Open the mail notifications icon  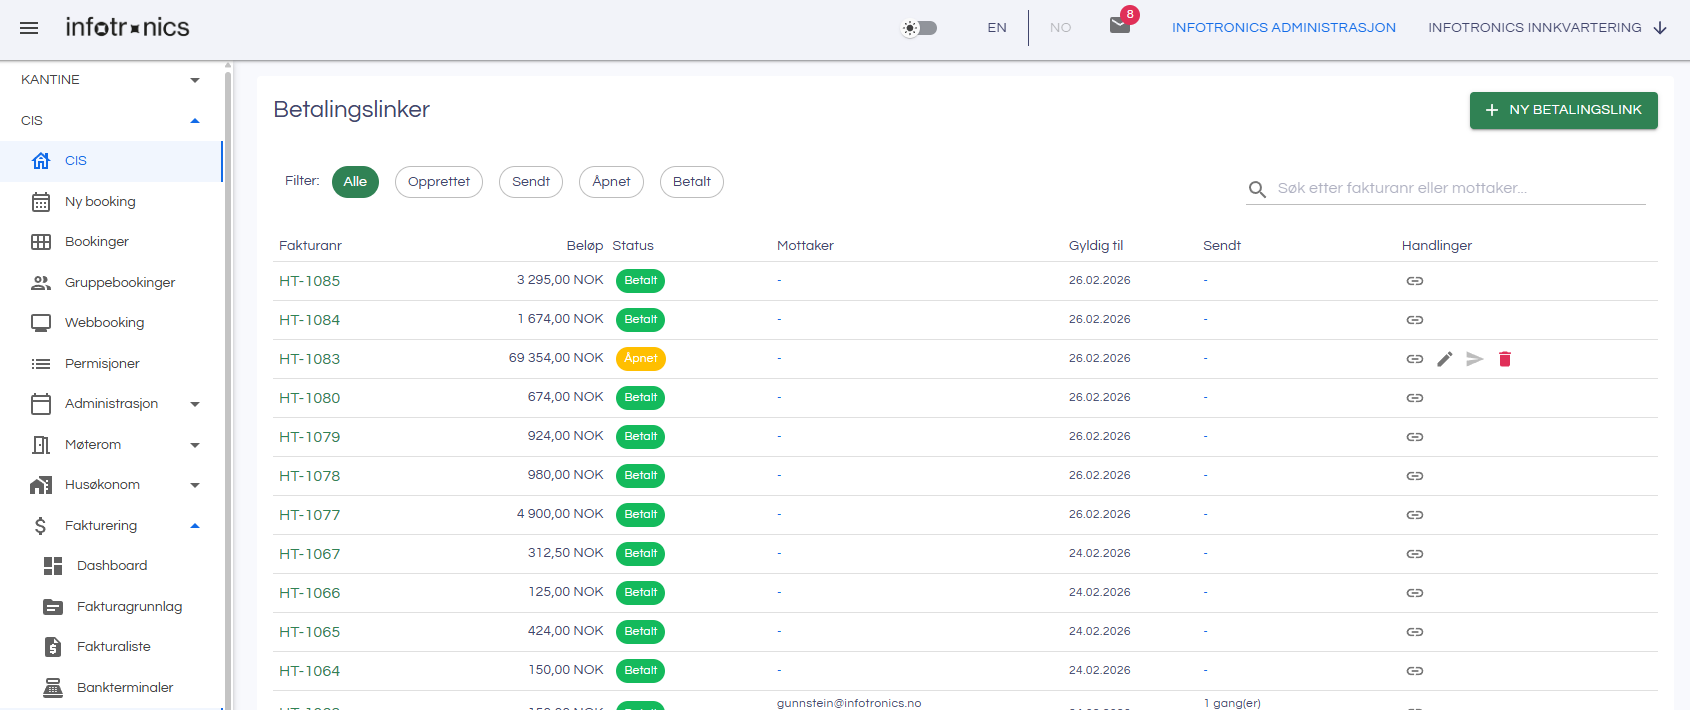click(1120, 25)
